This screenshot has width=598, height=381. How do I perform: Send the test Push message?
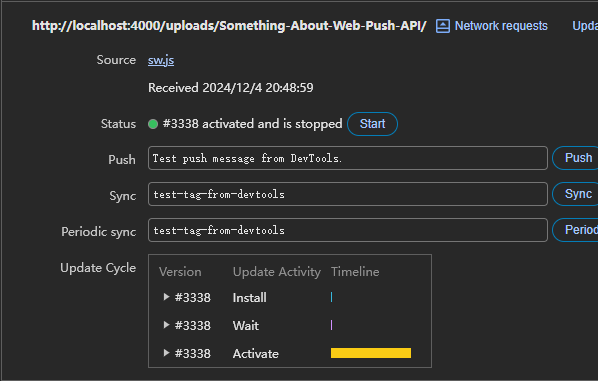(576, 158)
